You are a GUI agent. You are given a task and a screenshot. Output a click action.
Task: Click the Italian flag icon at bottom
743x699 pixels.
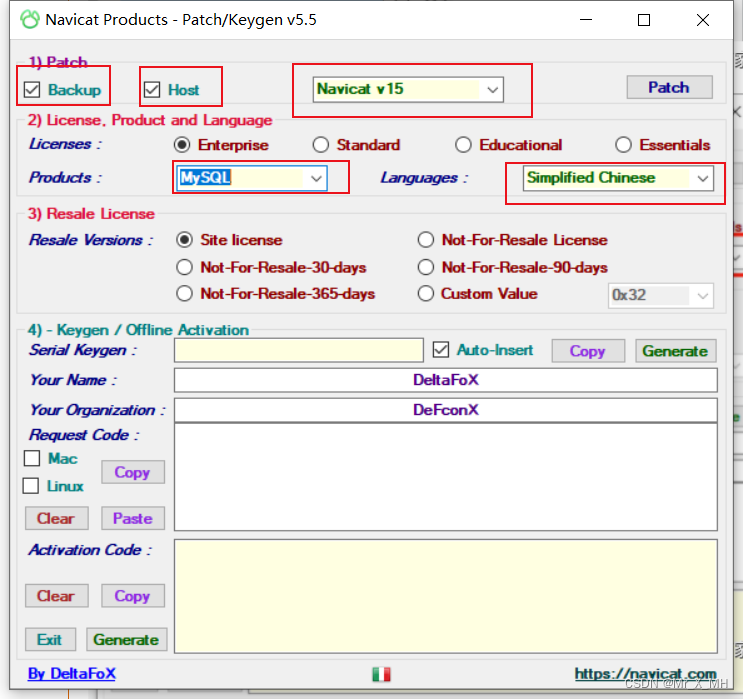pyautogui.click(x=381, y=674)
